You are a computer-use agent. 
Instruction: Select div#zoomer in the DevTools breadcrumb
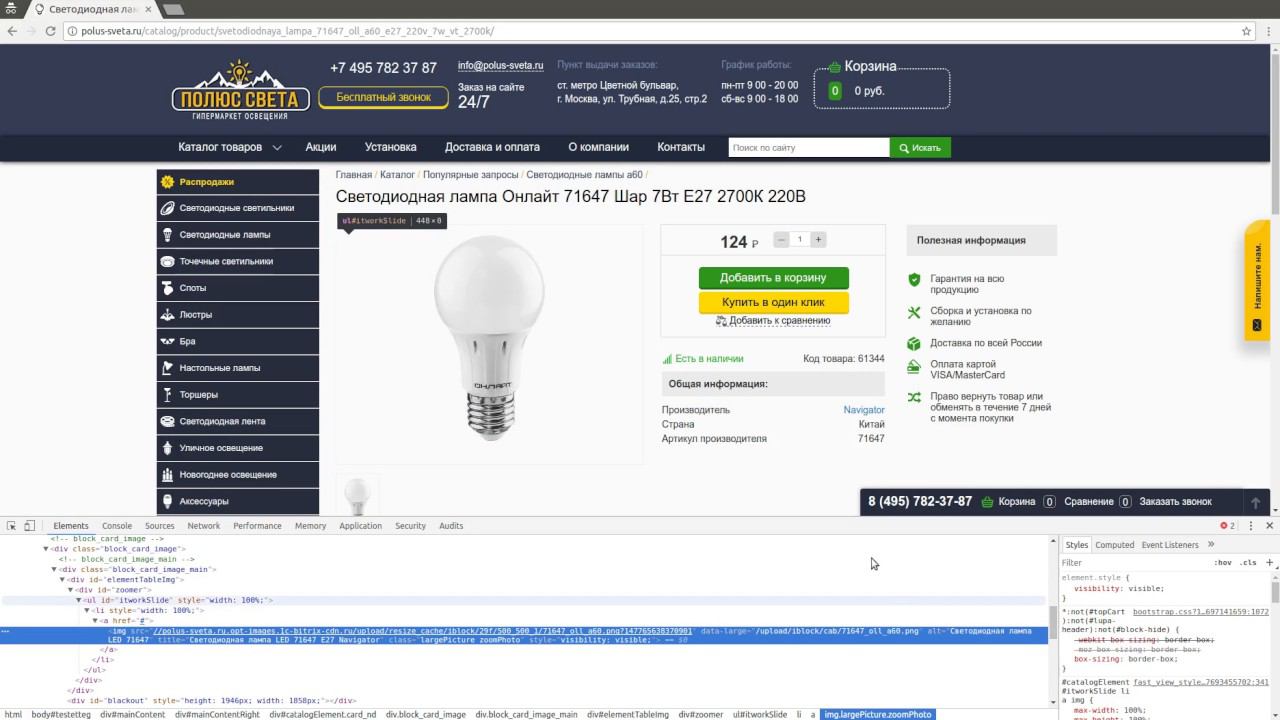click(700, 714)
